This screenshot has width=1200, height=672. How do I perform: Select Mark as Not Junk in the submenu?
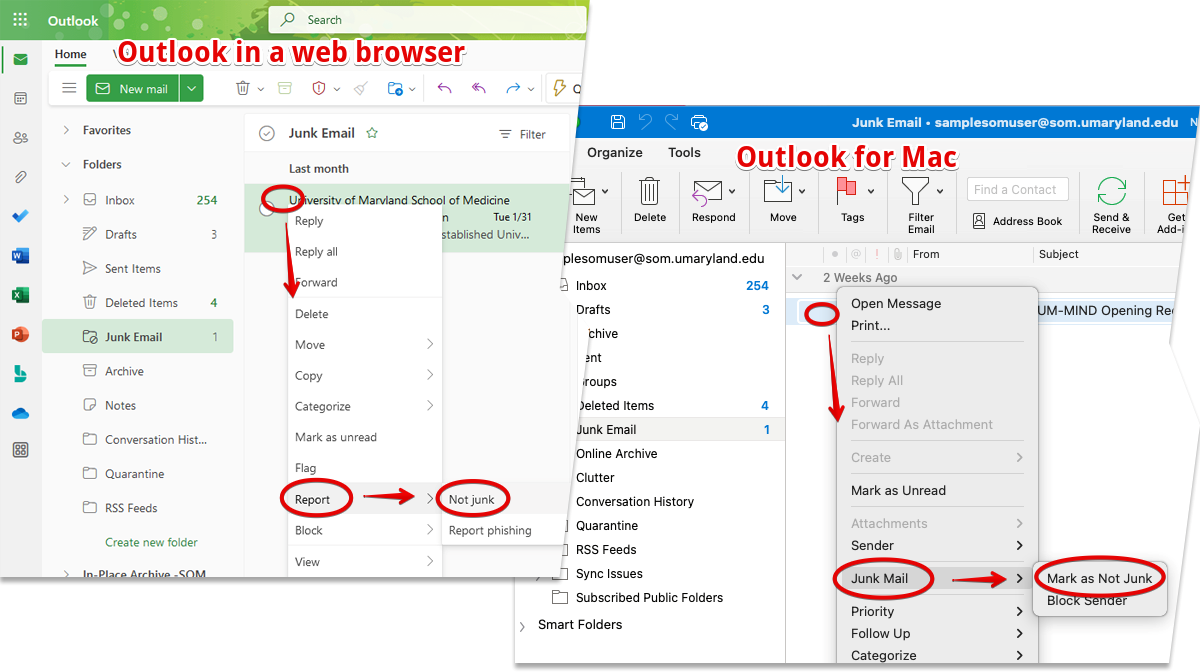tap(1099, 578)
